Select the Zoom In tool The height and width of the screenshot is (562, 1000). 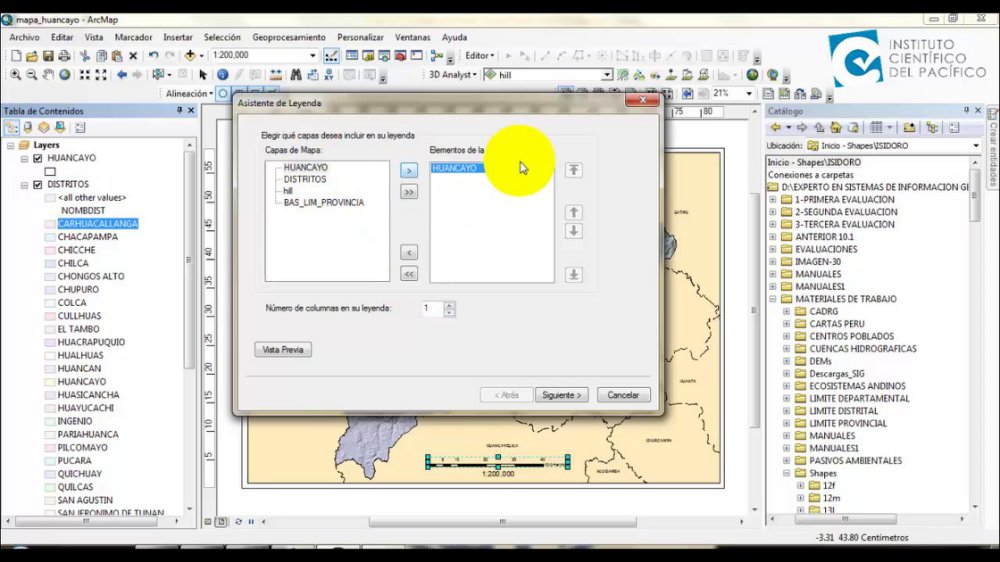(15, 75)
